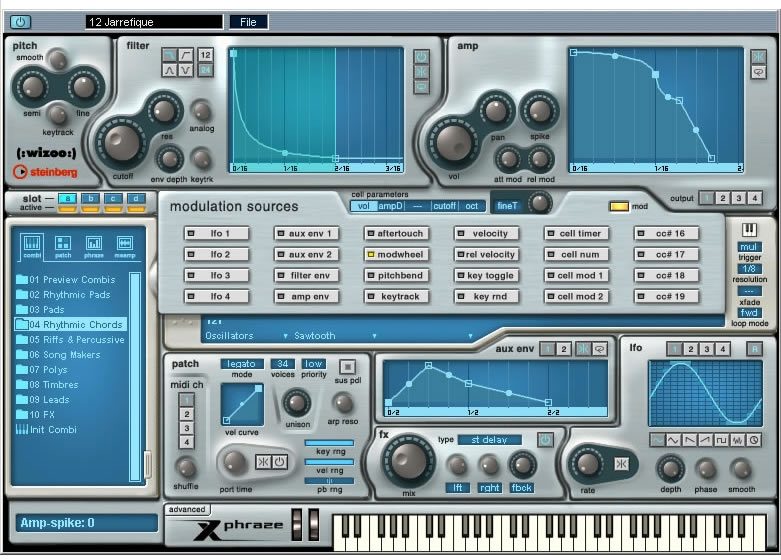Open the Oscillators category dropdown
This screenshot has width=781, height=560.
point(247,336)
